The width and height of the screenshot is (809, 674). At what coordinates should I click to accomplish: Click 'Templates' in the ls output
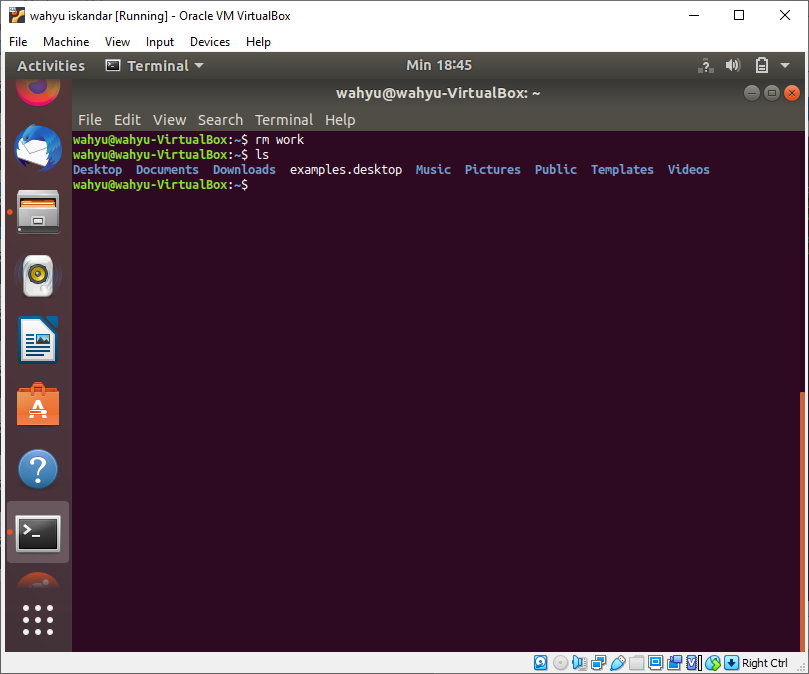(622, 169)
